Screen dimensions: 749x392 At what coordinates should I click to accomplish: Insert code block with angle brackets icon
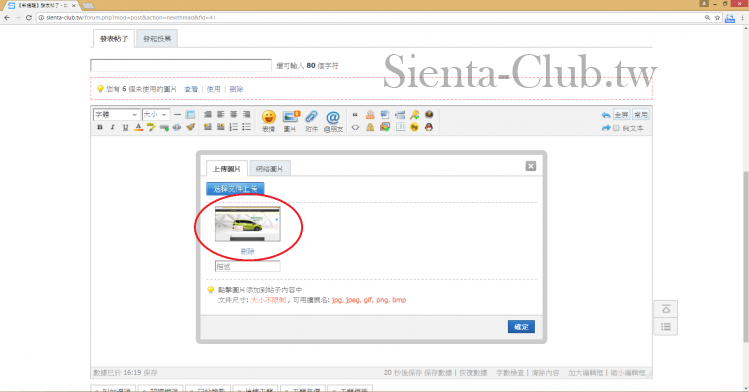click(x=355, y=127)
